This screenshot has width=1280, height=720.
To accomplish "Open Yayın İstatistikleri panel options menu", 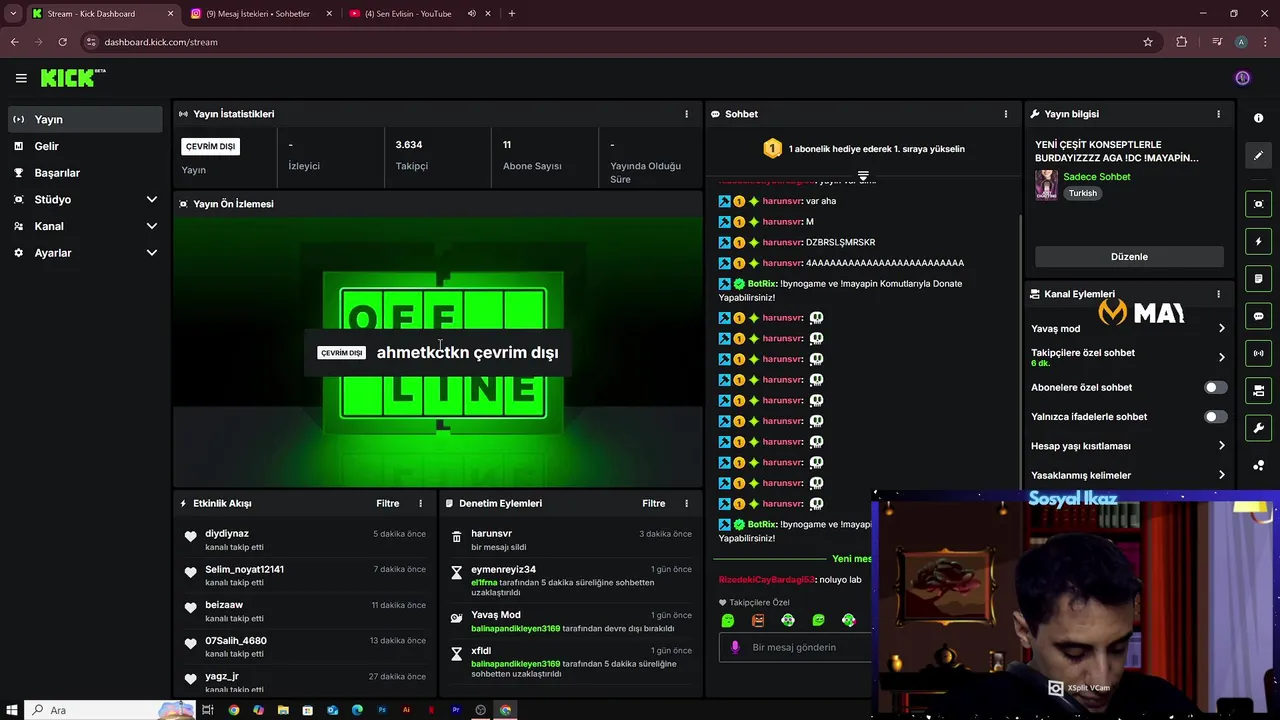I will click(x=686, y=114).
